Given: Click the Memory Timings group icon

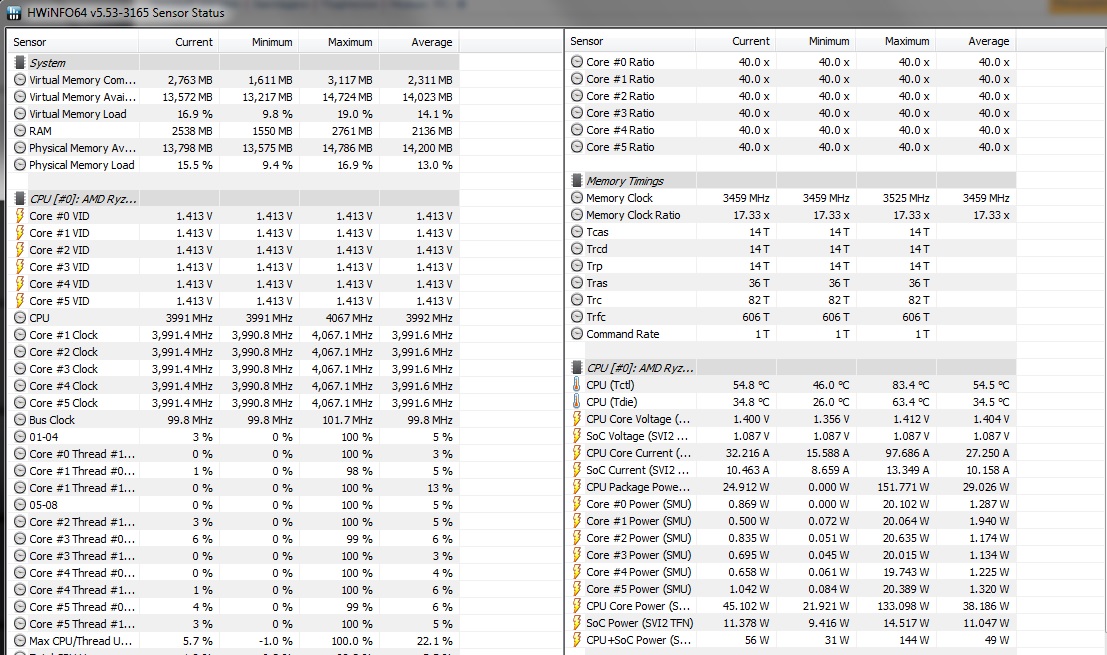Looking at the screenshot, I should click(577, 181).
